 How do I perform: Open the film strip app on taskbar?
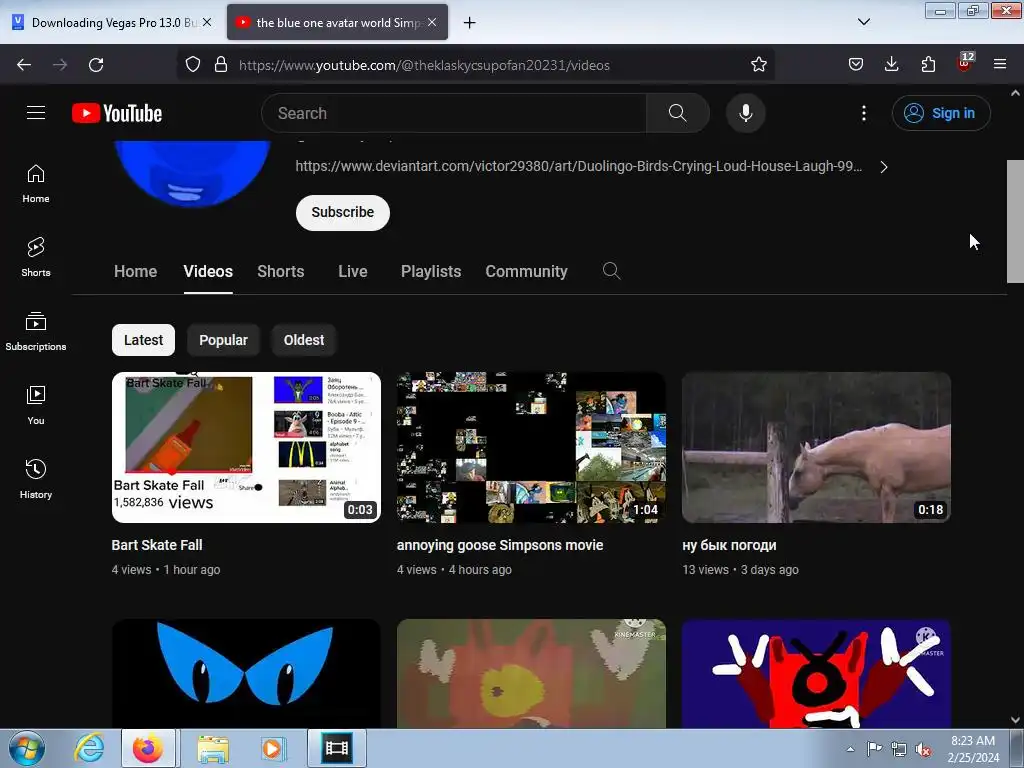pos(337,749)
